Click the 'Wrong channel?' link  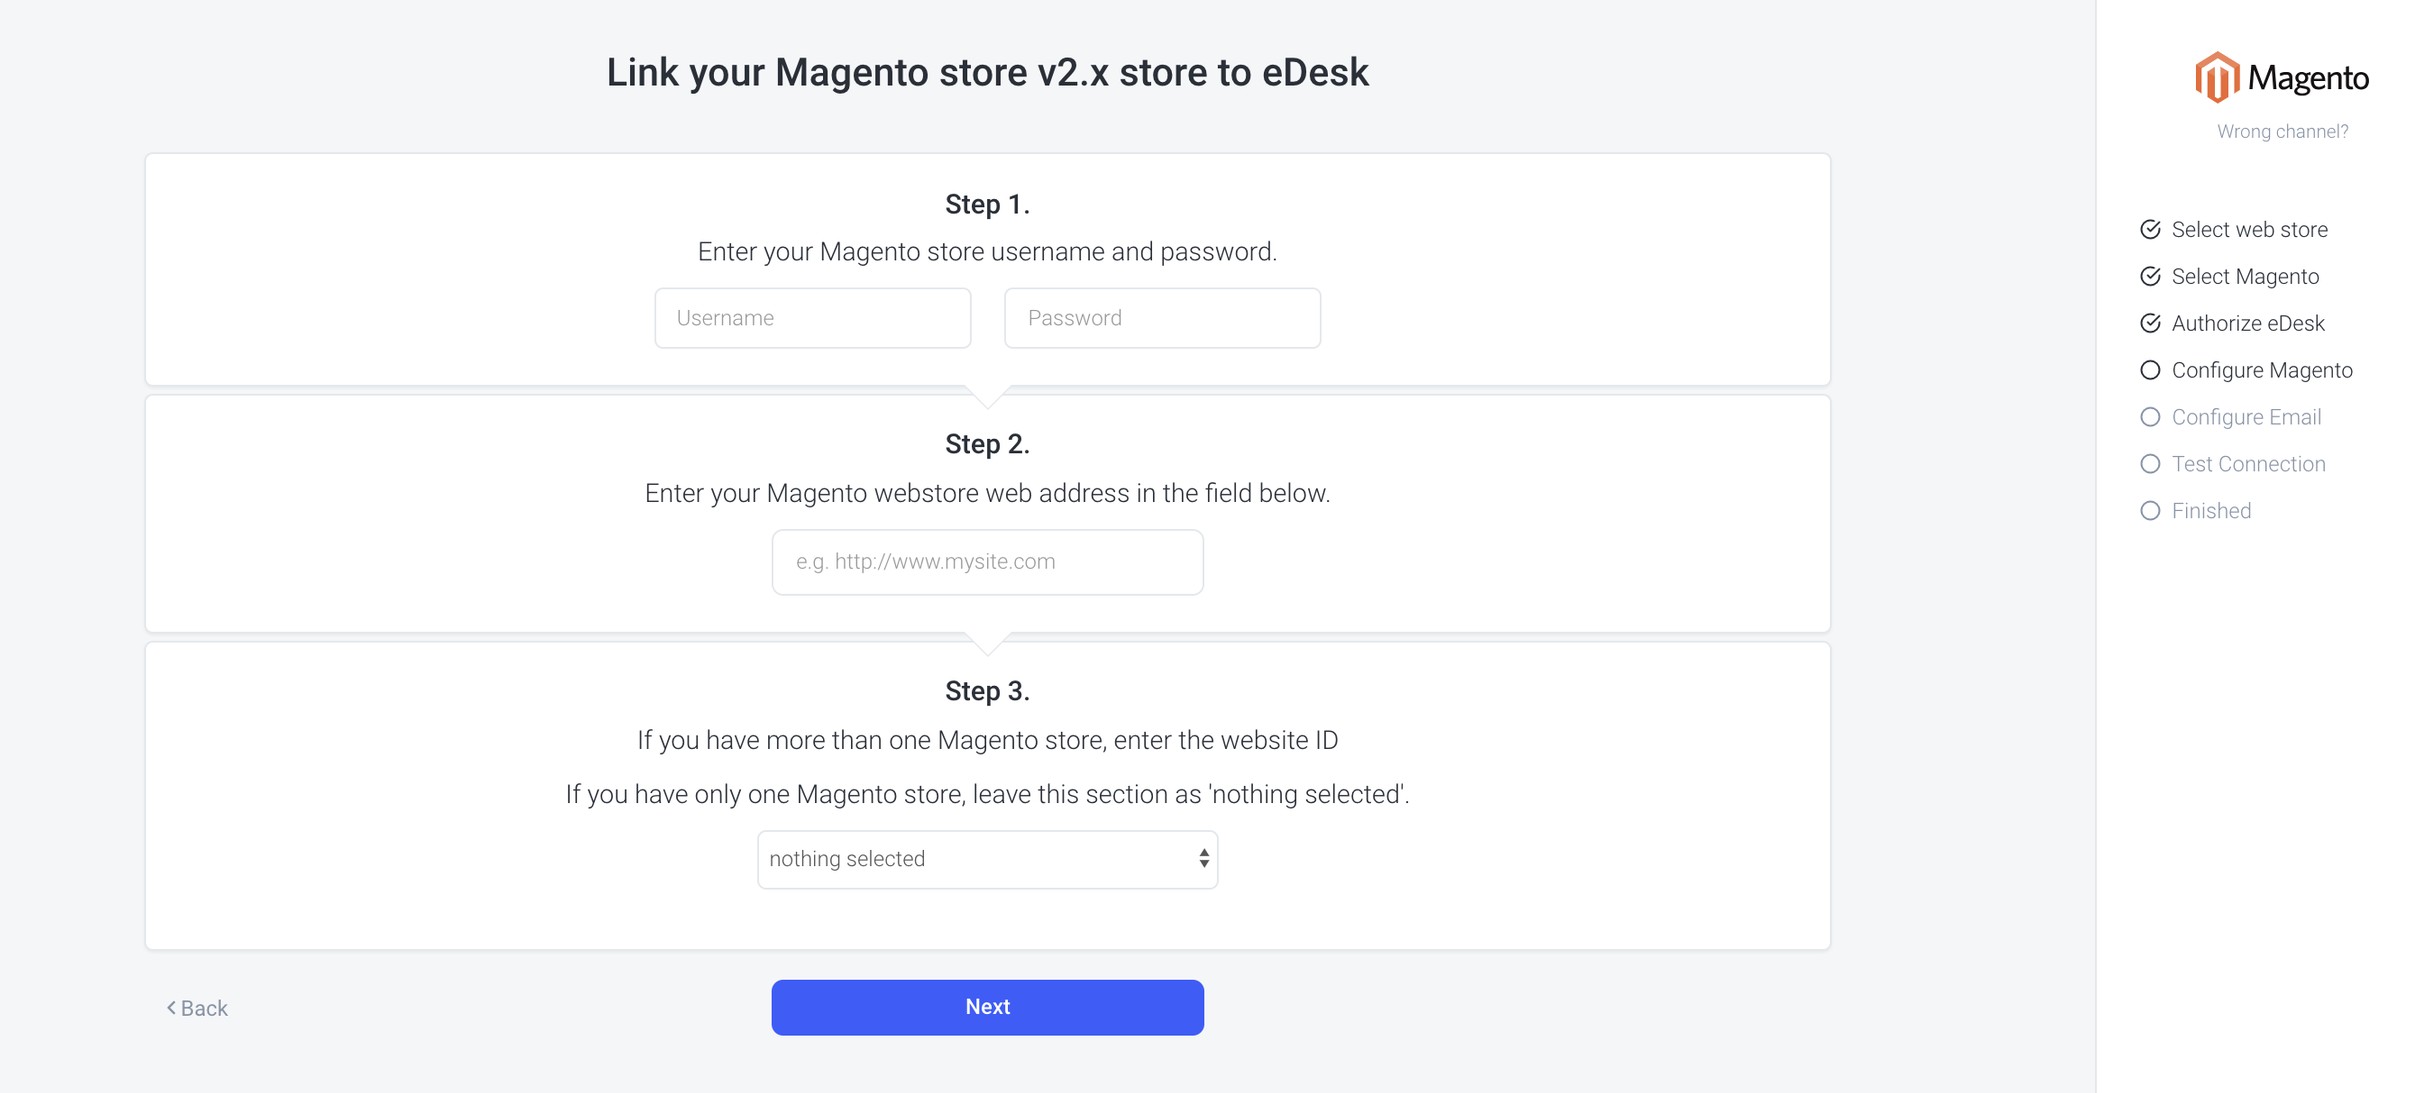pyautogui.click(x=2282, y=132)
